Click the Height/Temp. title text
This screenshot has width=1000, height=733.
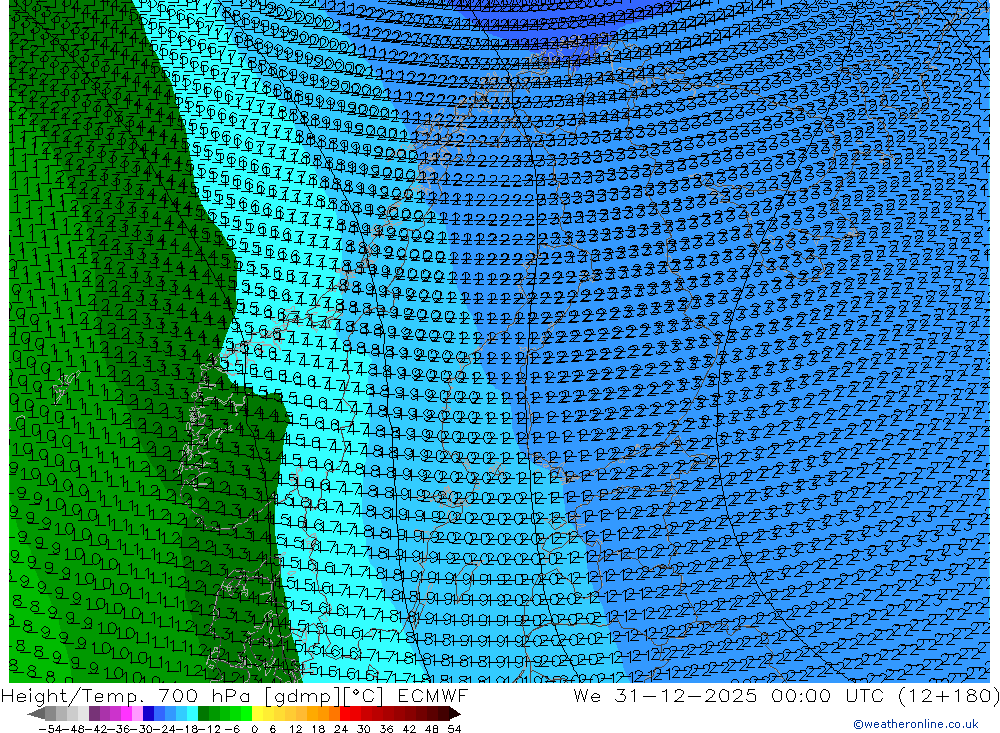[76, 696]
